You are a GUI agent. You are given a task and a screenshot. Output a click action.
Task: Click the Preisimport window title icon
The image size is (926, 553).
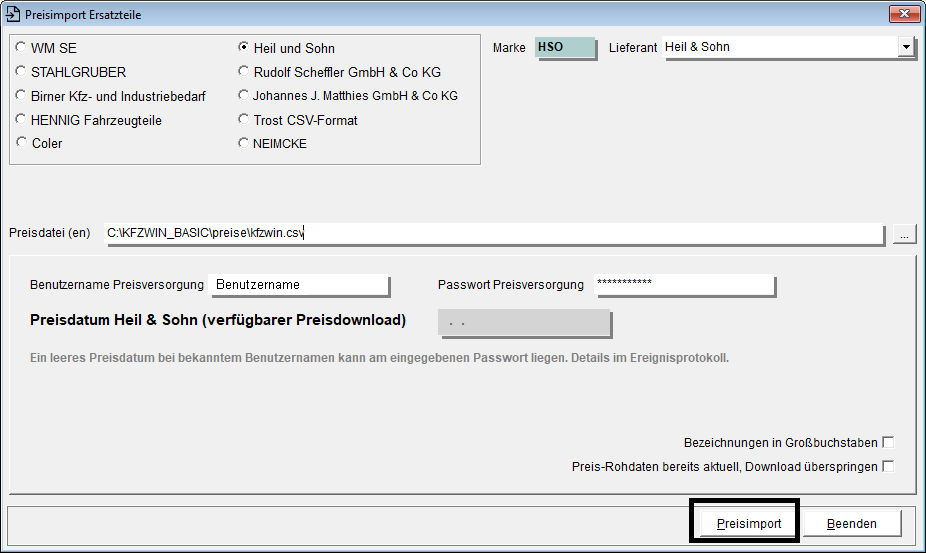click(x=12, y=14)
